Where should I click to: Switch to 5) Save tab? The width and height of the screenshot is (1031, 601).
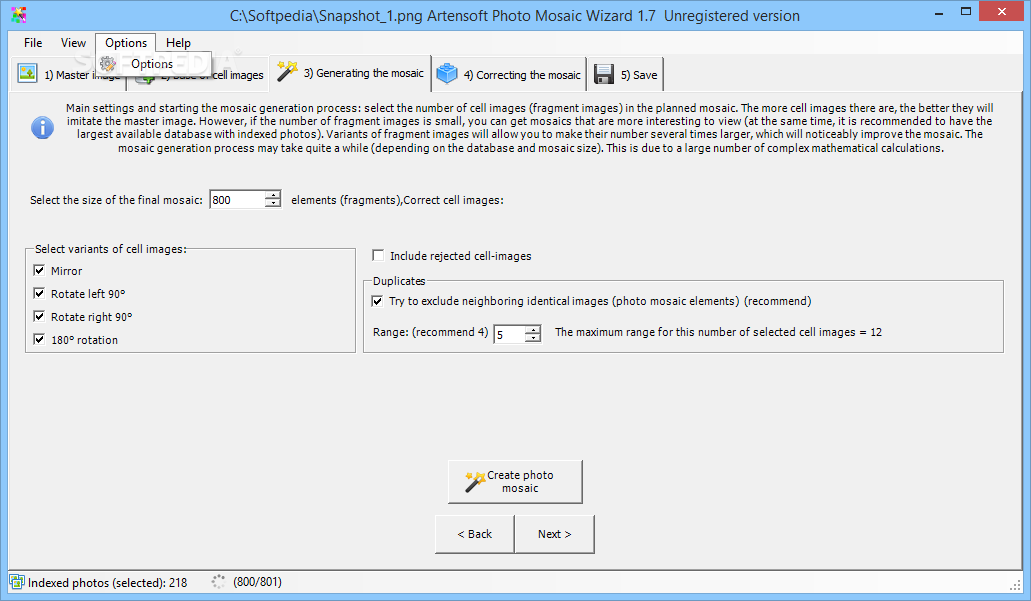pos(626,74)
